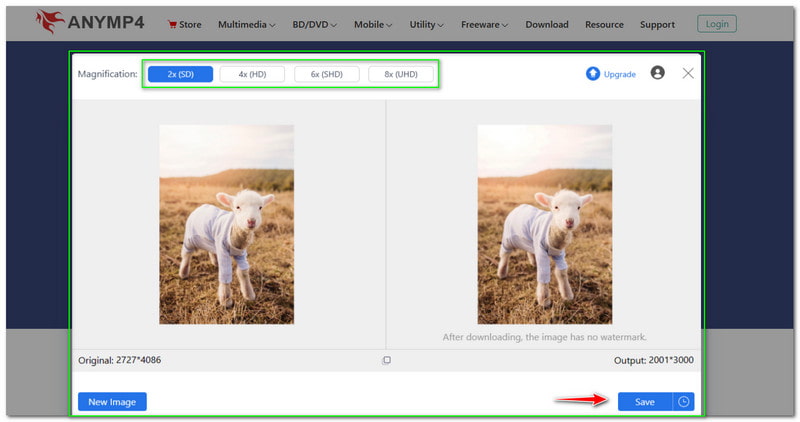
Task: Go to the Download page
Action: point(546,24)
